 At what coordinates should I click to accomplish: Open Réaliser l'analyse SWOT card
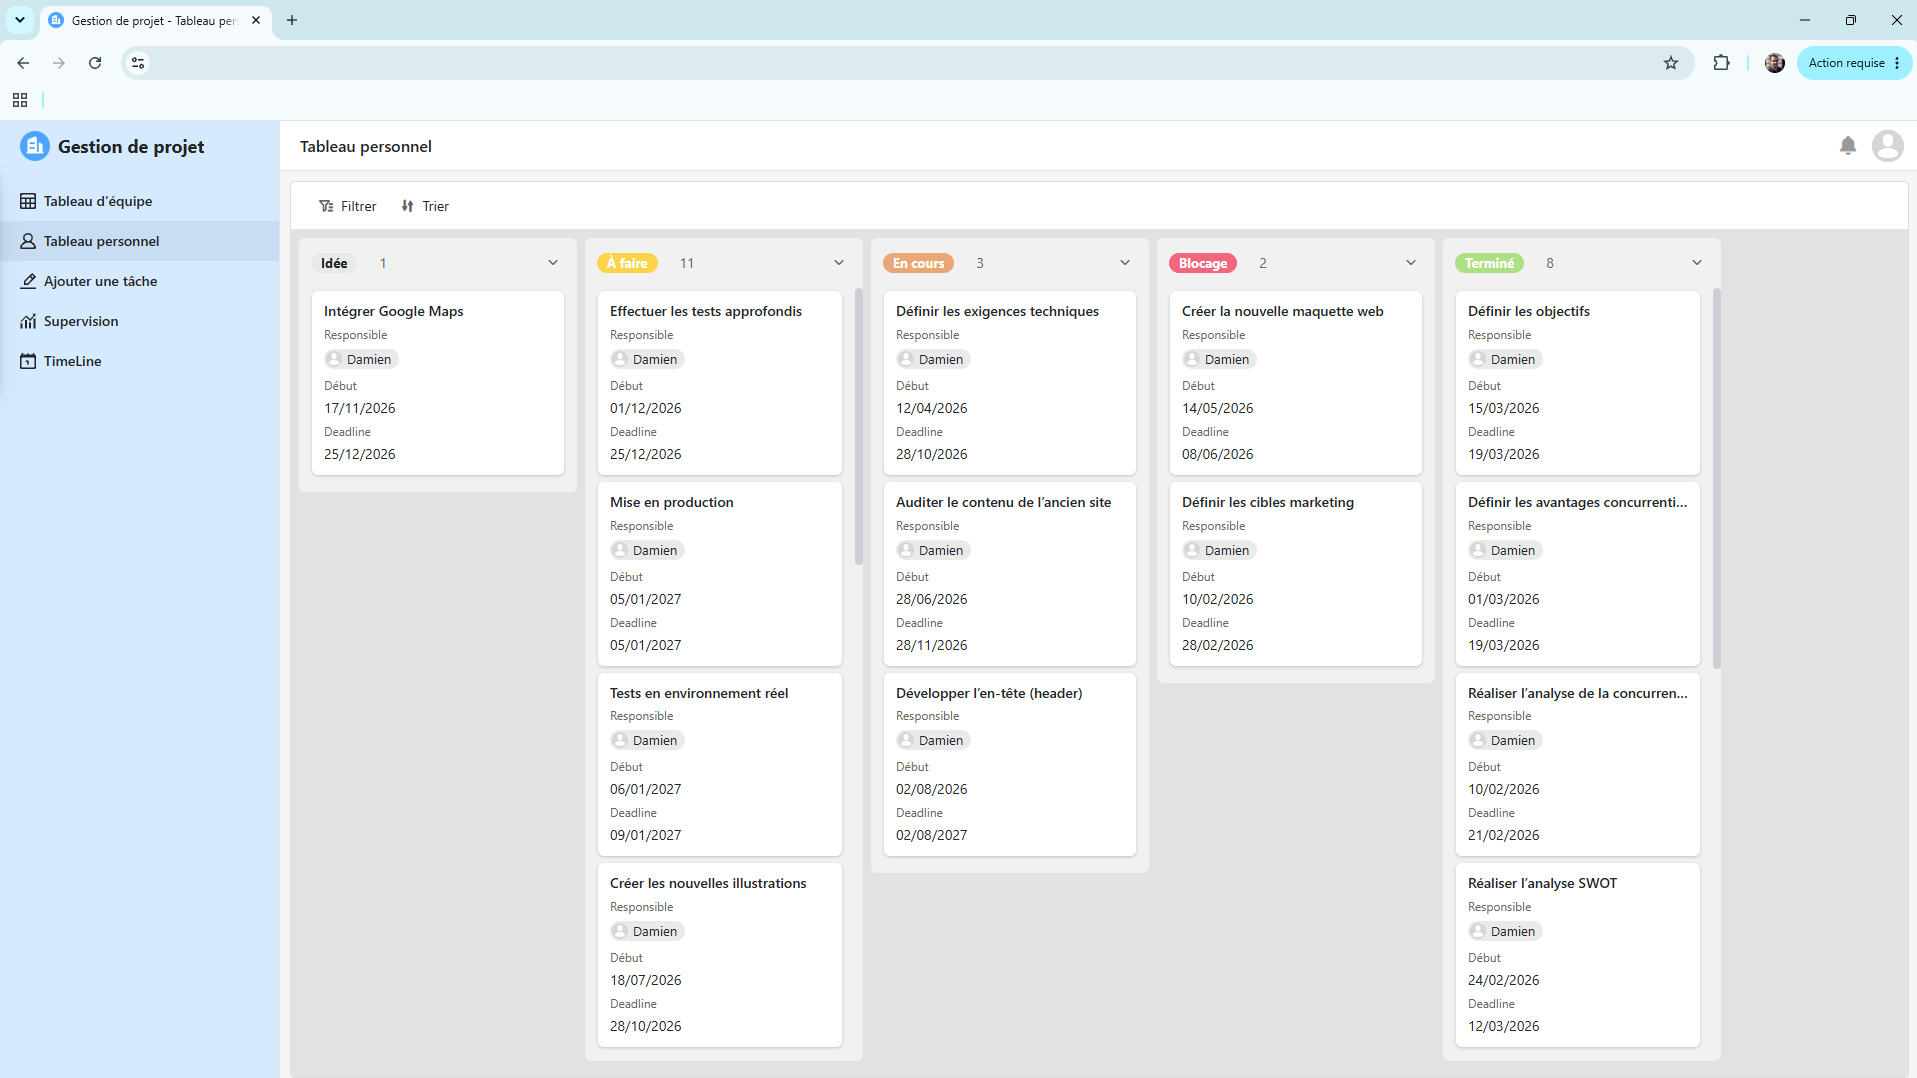[1578, 955]
